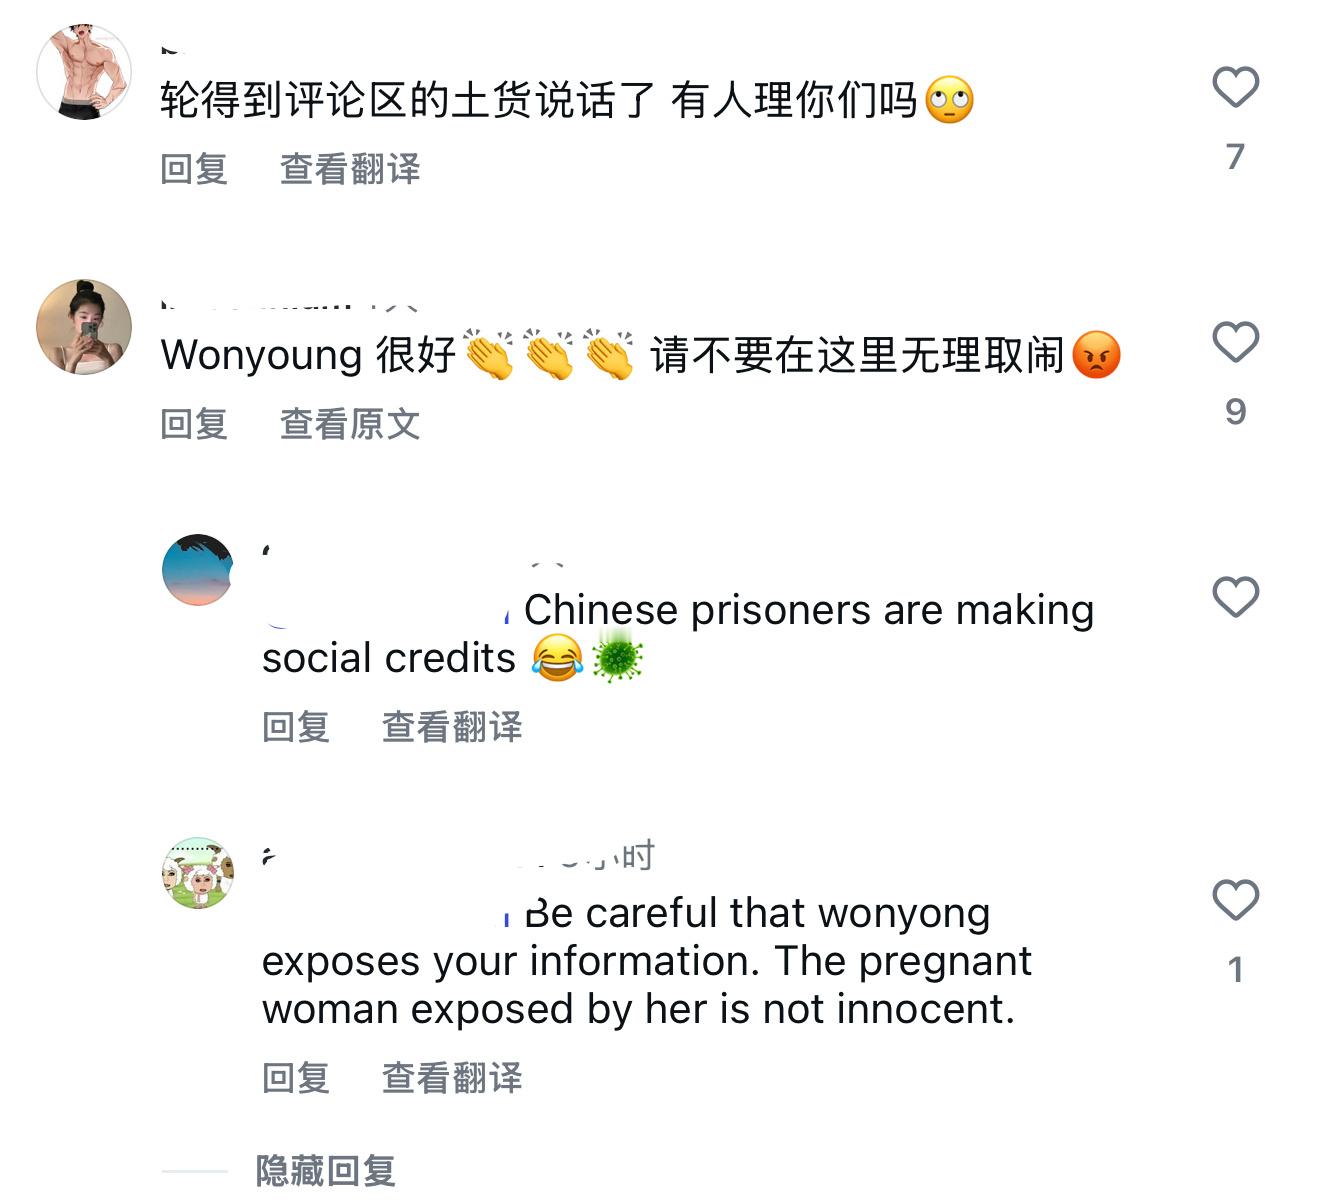This screenshot has height=1203, width=1320.
Task: View translation of the 土货 comment
Action: pos(350,169)
